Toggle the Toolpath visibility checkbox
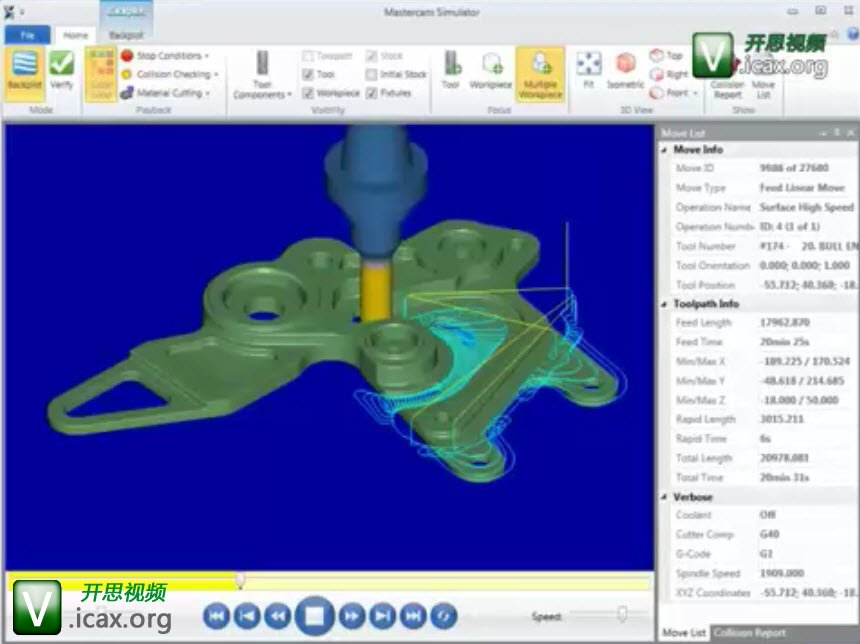This screenshot has width=860, height=644. (x=308, y=56)
